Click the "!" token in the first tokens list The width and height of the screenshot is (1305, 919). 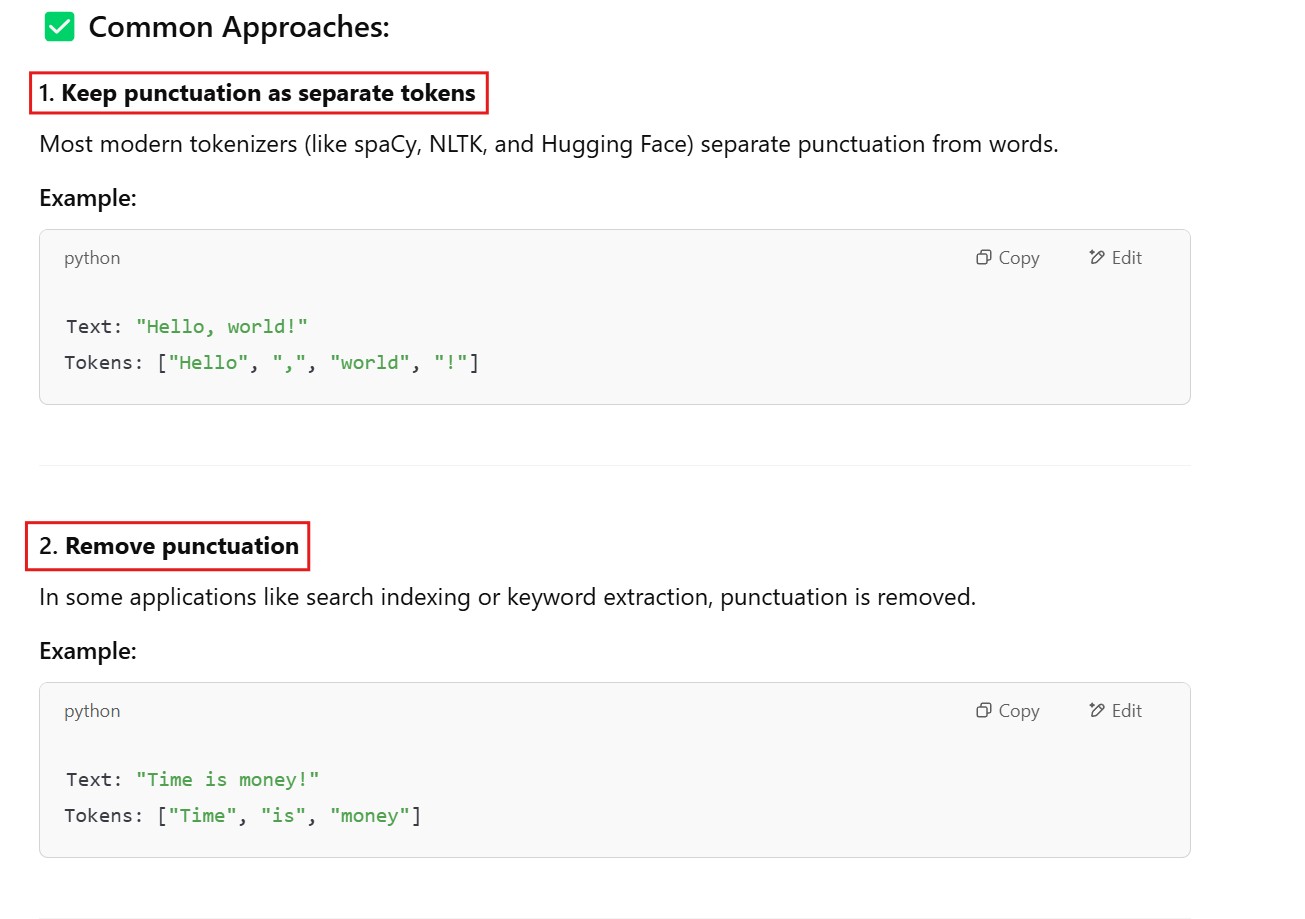(451, 363)
